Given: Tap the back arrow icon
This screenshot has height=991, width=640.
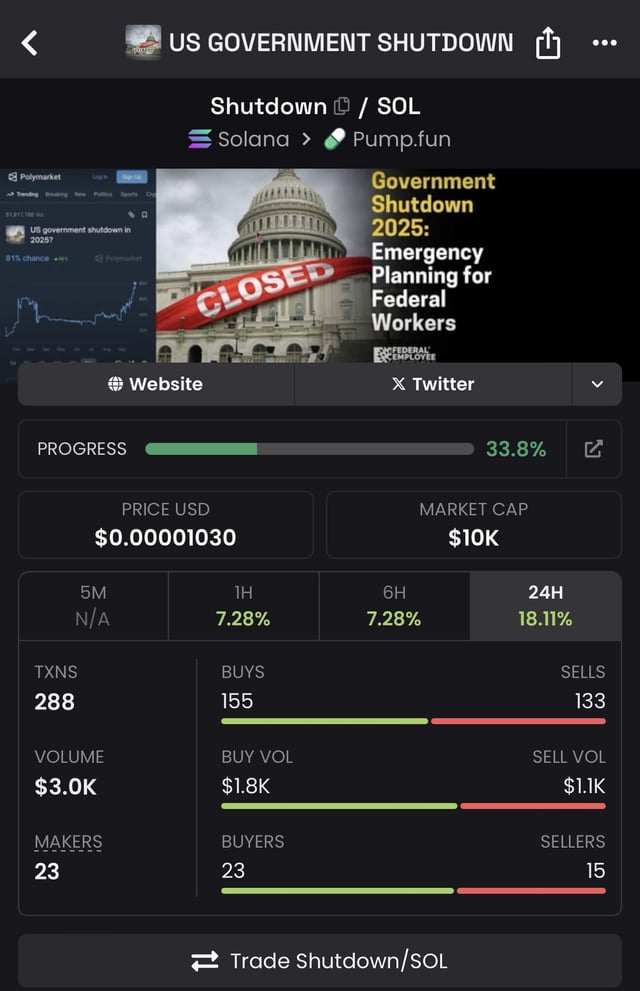Looking at the screenshot, I should pyautogui.click(x=30, y=43).
